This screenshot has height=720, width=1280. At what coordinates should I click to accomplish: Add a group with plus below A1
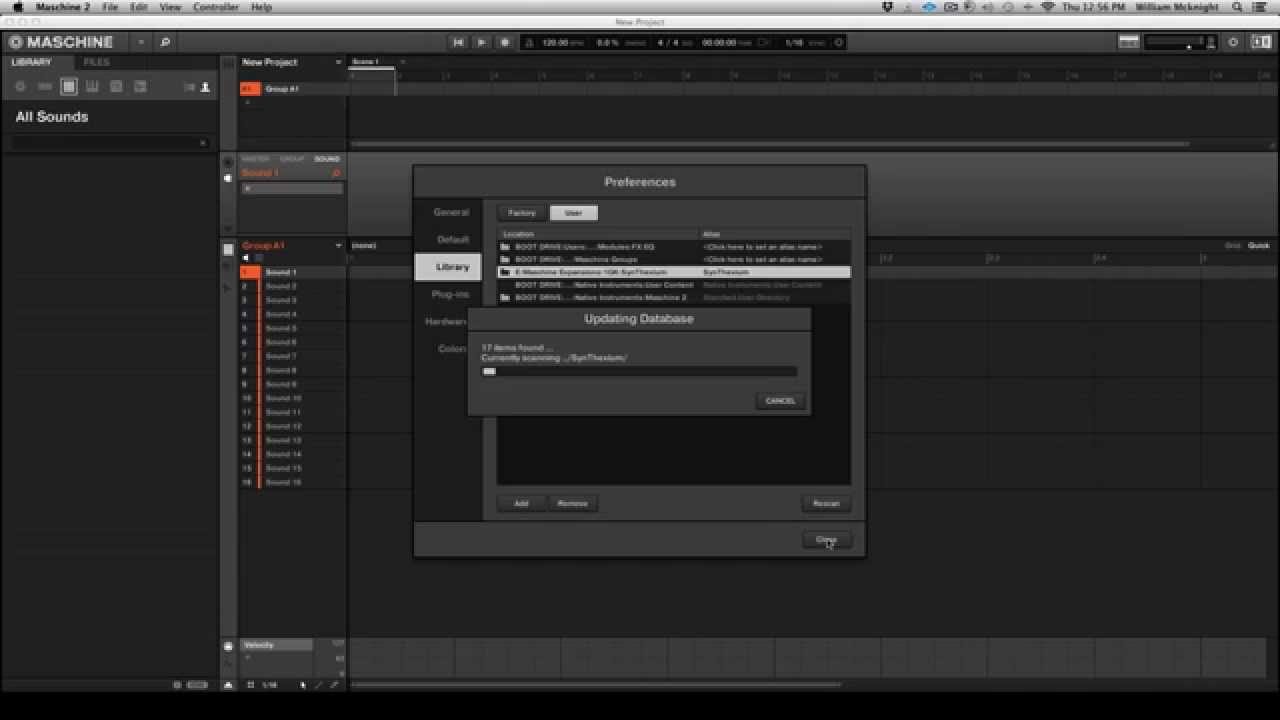click(x=248, y=102)
